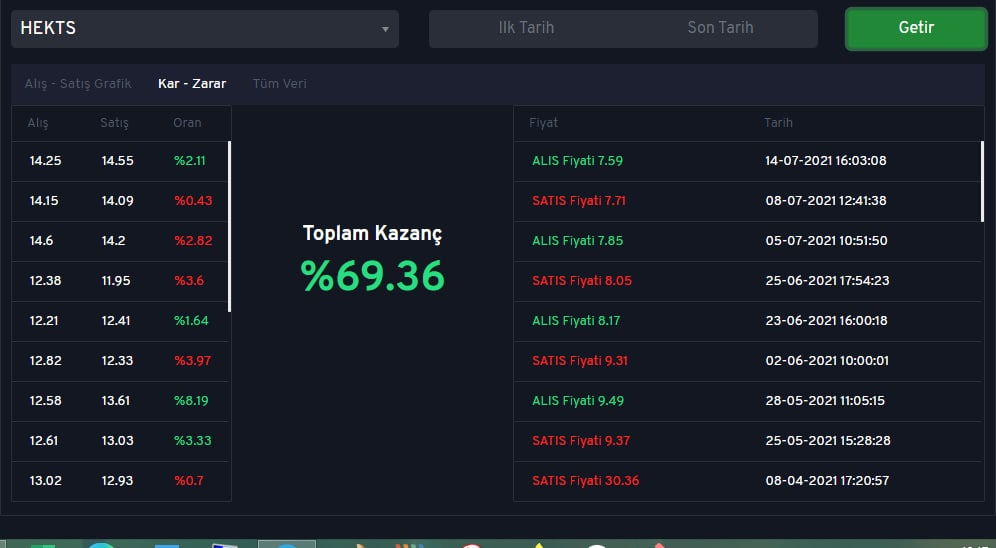Switch to Alış - Satış Grafik tab
996x548 pixels.
point(78,84)
